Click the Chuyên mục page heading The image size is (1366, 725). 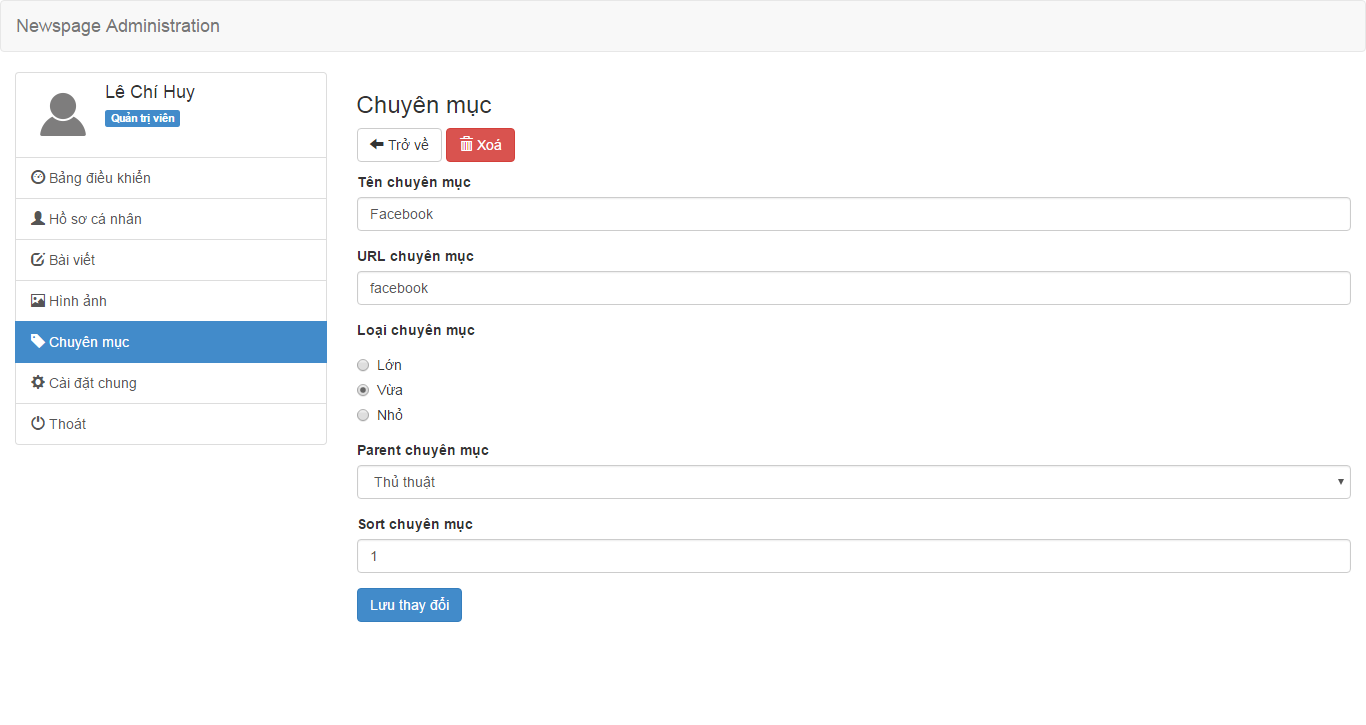click(424, 105)
